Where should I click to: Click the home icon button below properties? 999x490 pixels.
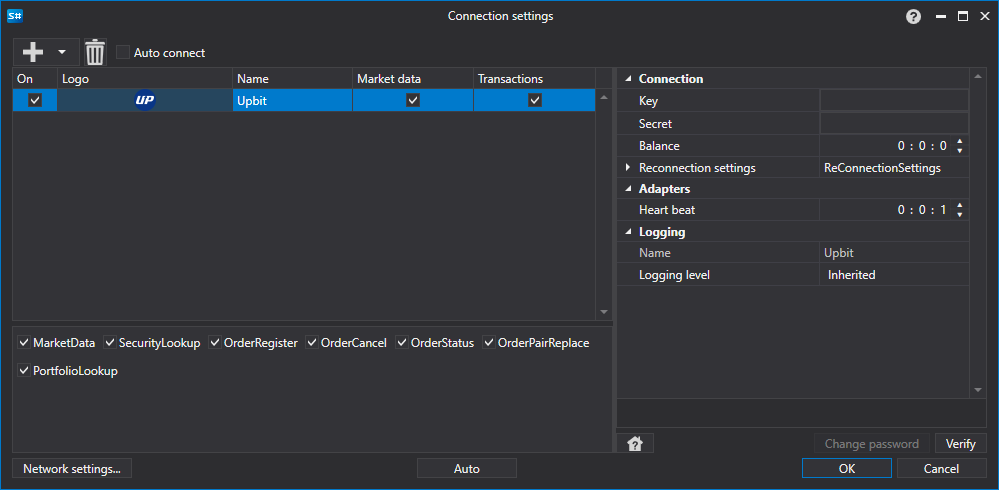(635, 444)
